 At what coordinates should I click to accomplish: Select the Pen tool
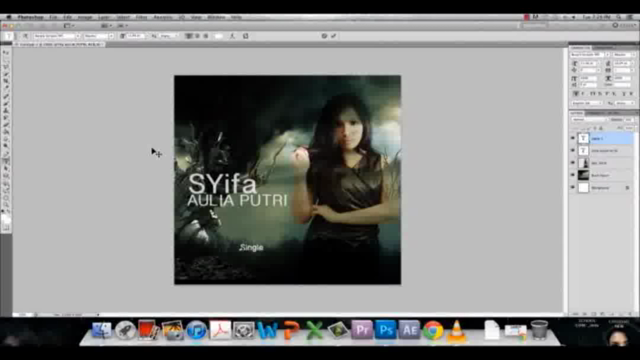[x=6, y=153]
